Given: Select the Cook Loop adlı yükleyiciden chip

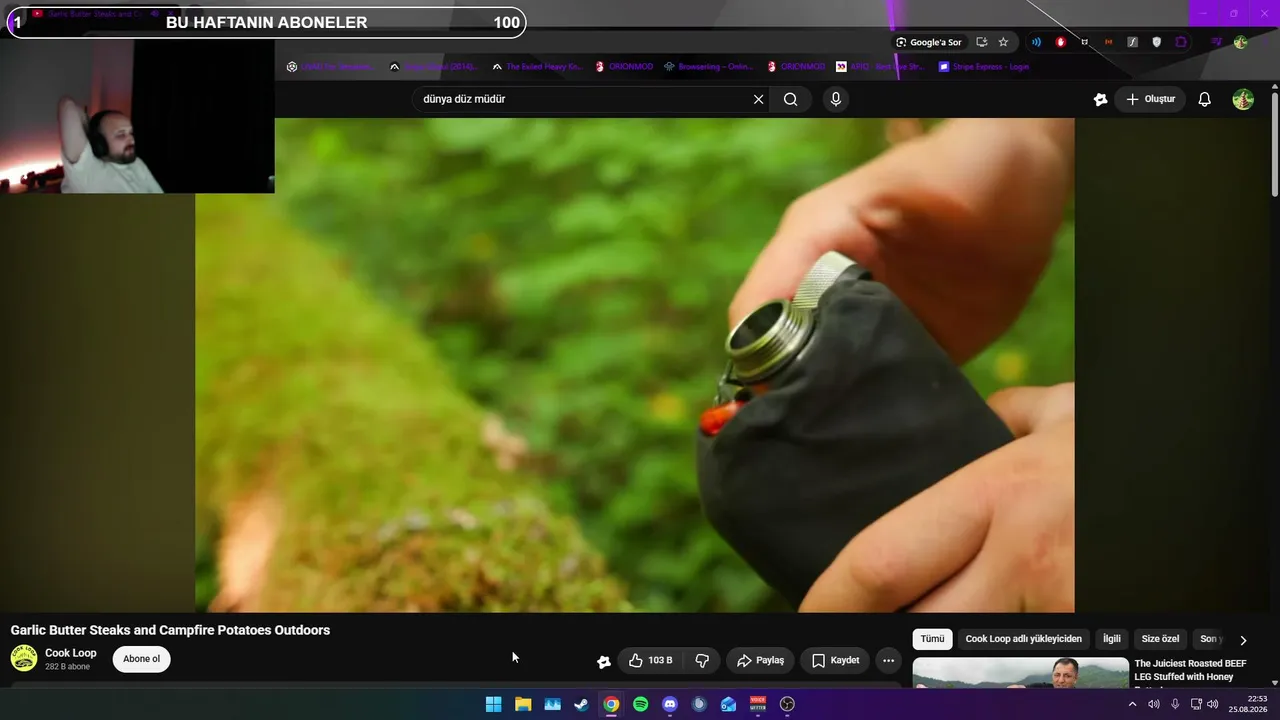Looking at the screenshot, I should (x=1023, y=639).
